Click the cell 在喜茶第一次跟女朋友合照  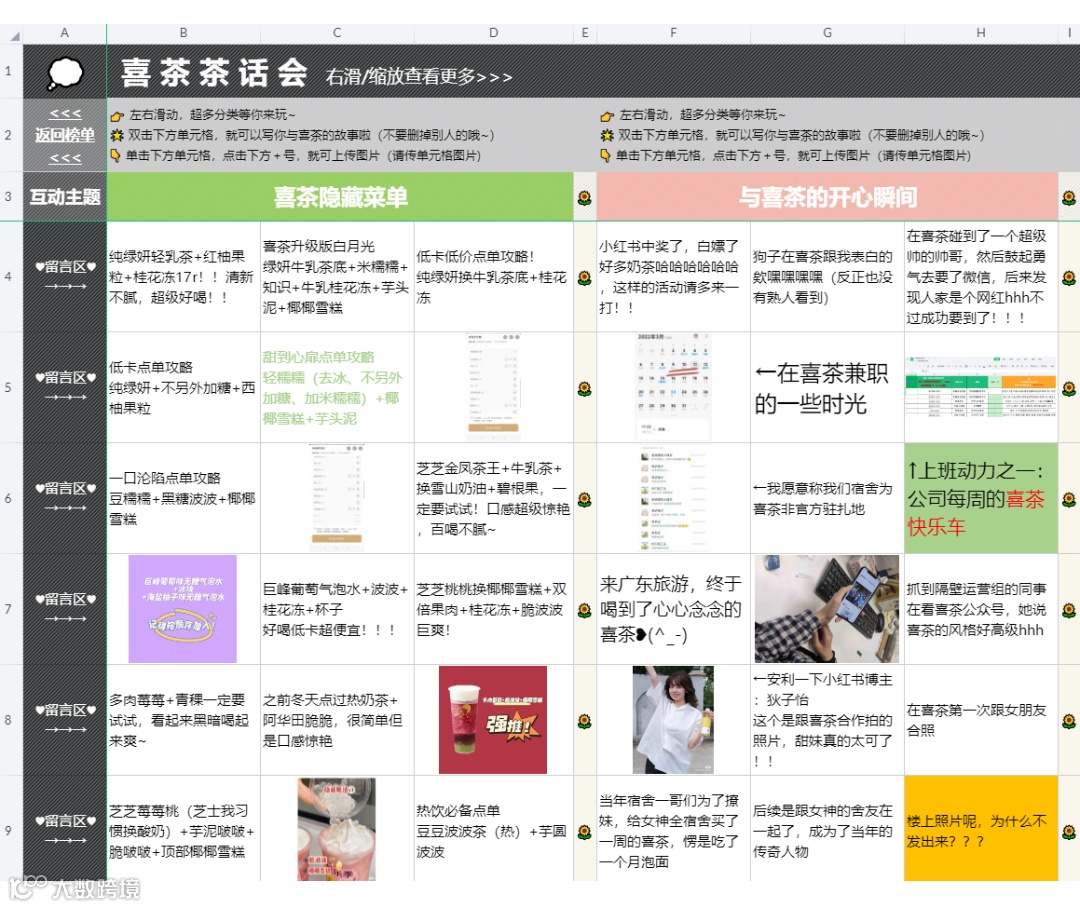(x=981, y=720)
